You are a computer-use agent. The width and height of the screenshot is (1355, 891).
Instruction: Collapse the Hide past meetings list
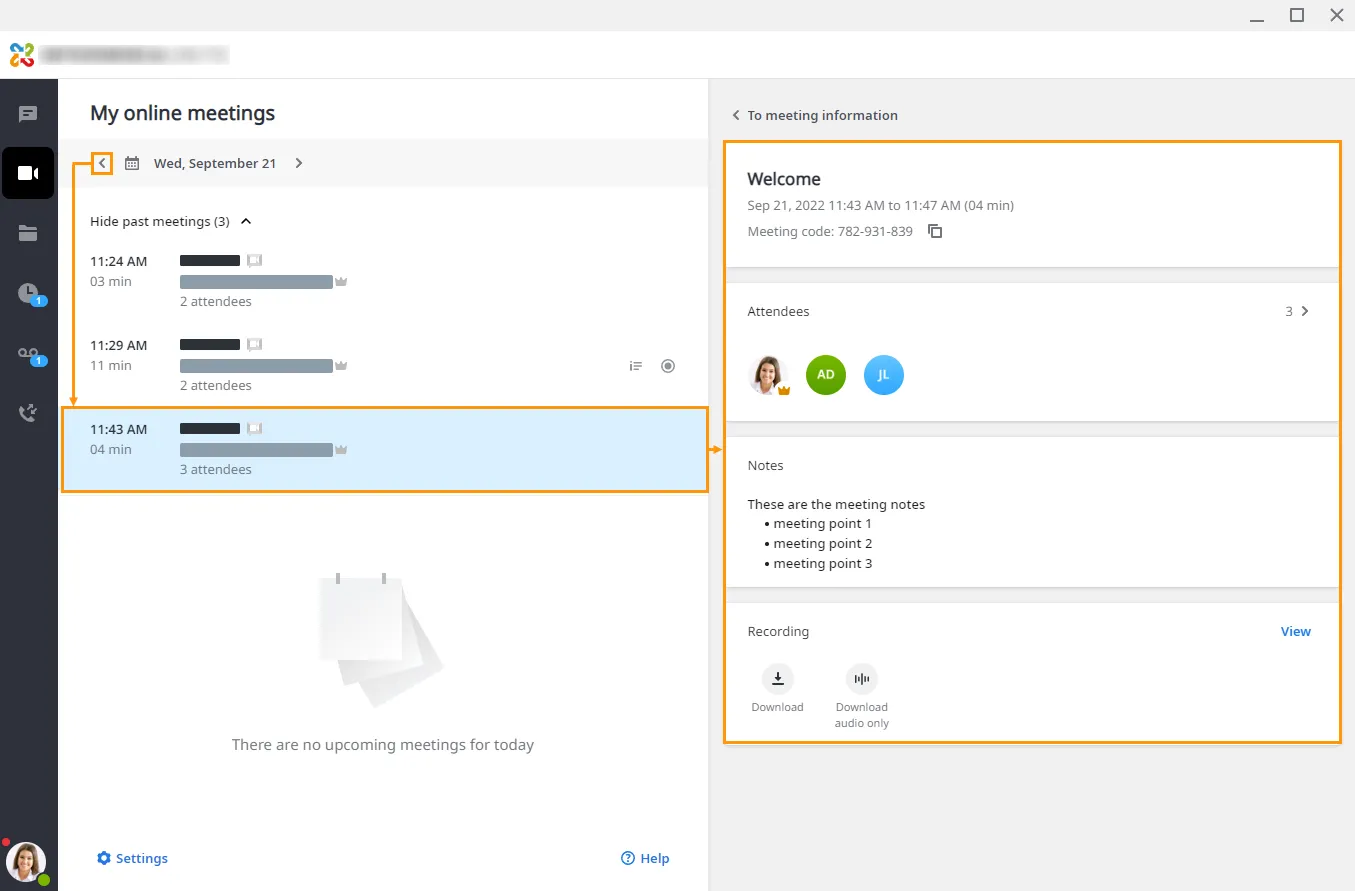(x=171, y=221)
